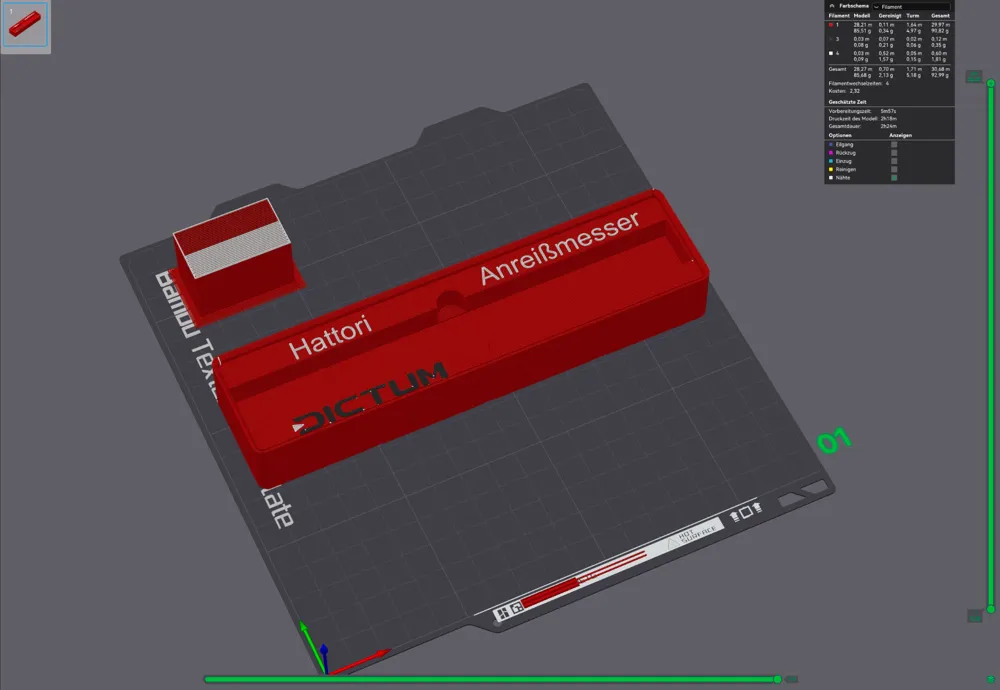The height and width of the screenshot is (690, 1000).
Task: Toggle Eilgang display checkbox
Action: point(894,145)
